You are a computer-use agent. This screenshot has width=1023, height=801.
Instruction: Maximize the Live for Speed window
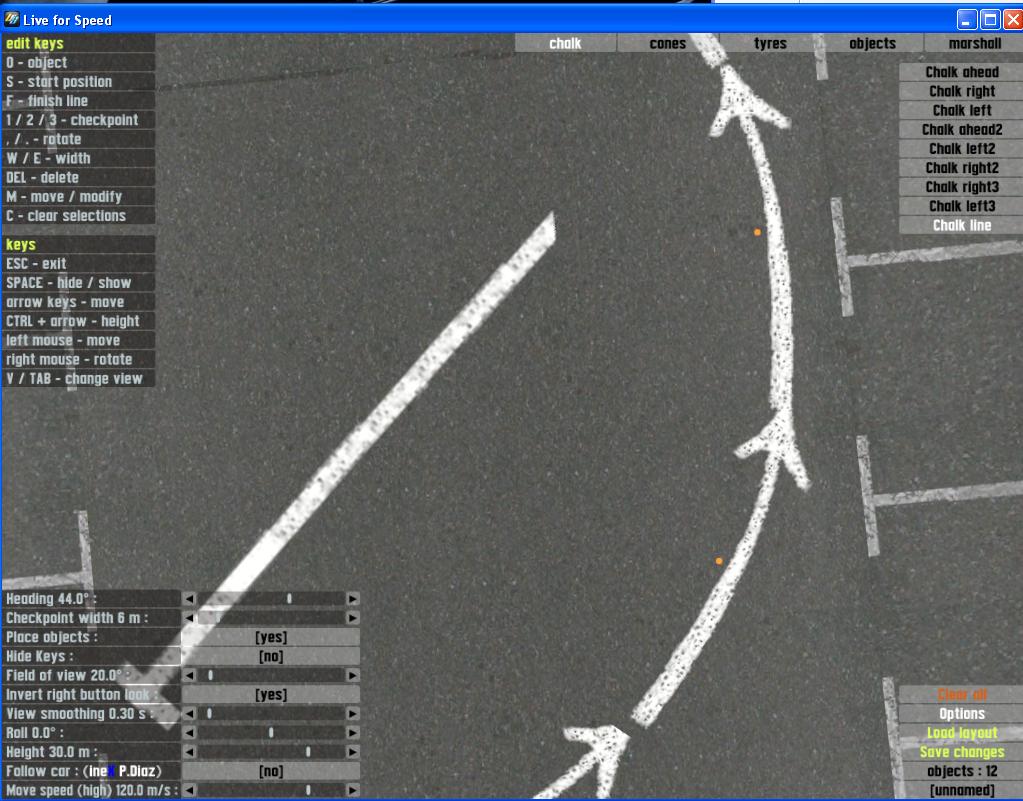pos(990,20)
